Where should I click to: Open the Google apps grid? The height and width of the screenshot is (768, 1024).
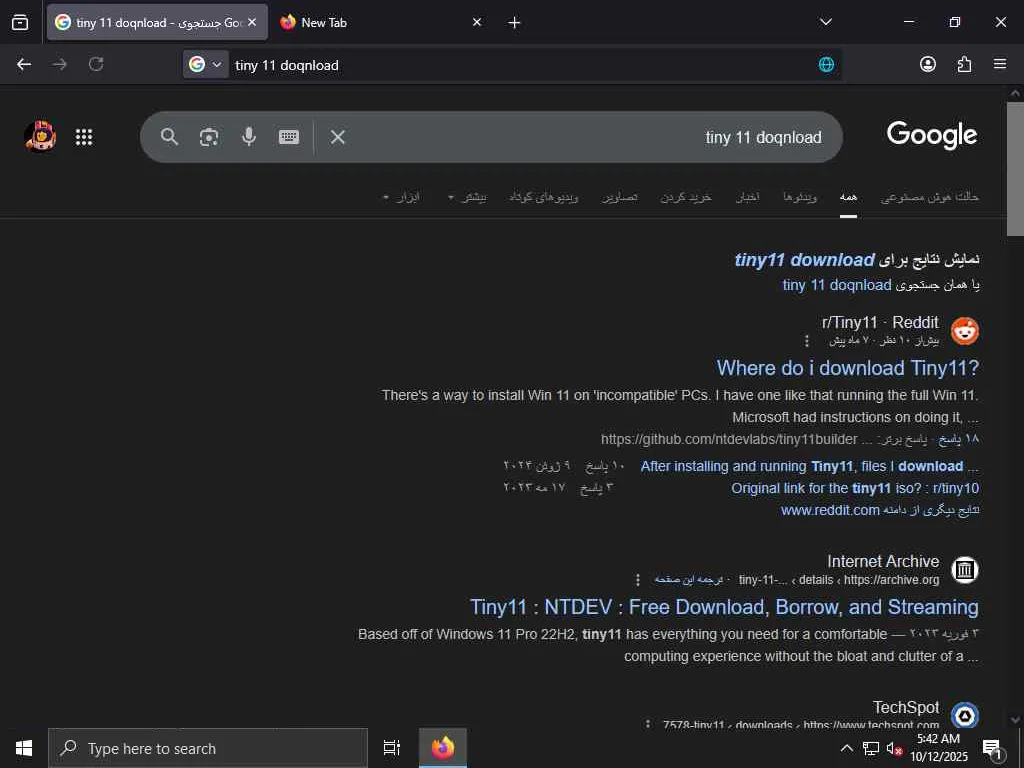tap(84, 137)
